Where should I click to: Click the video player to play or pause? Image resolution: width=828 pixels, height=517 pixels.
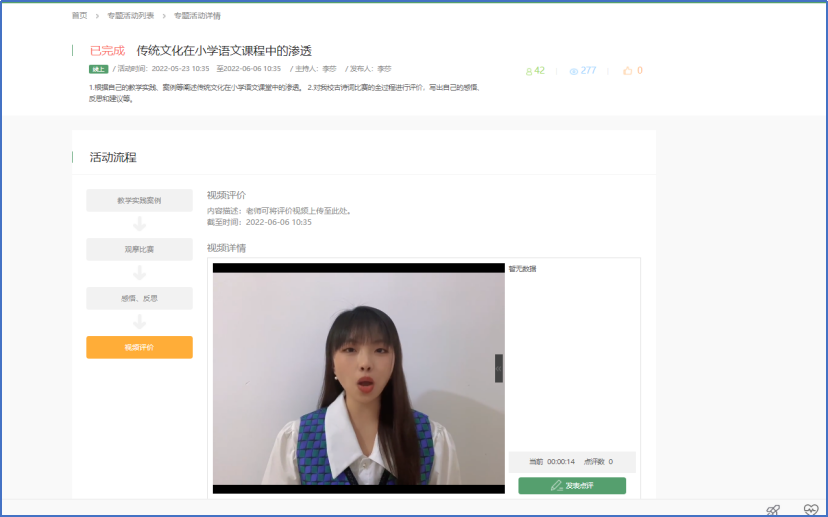coord(358,378)
